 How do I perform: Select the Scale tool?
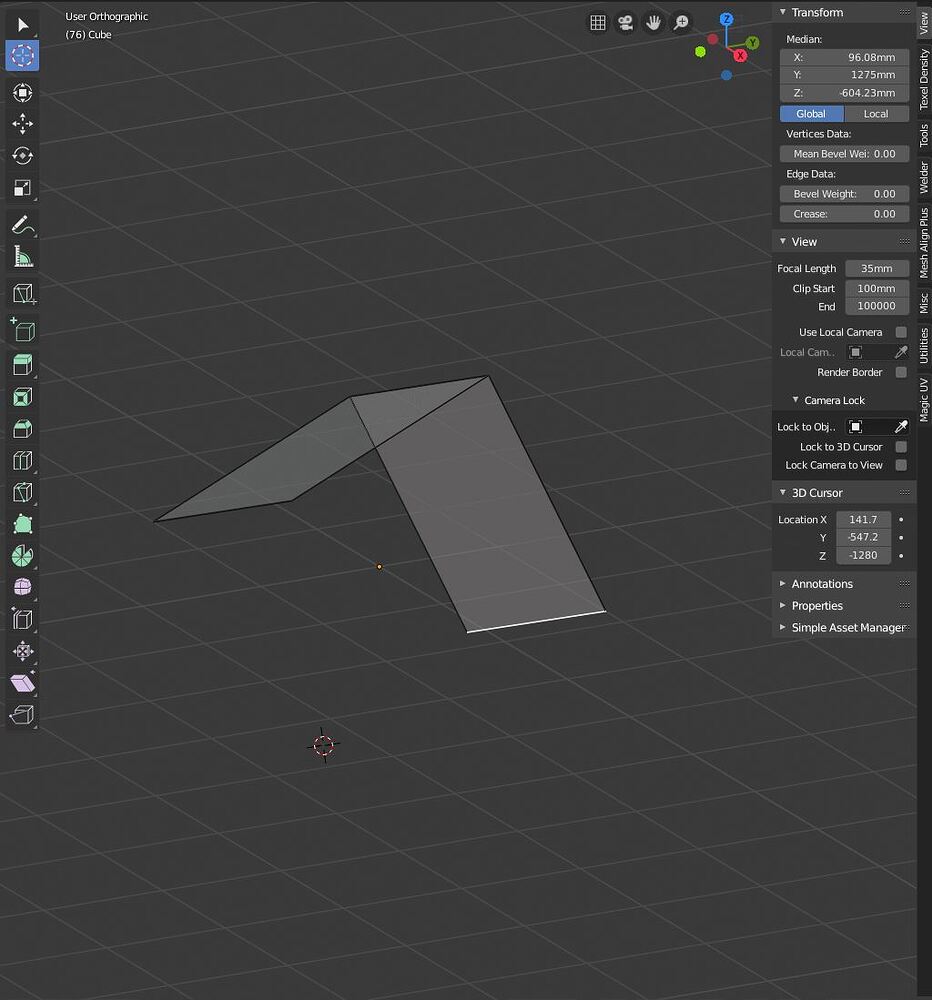(22, 188)
